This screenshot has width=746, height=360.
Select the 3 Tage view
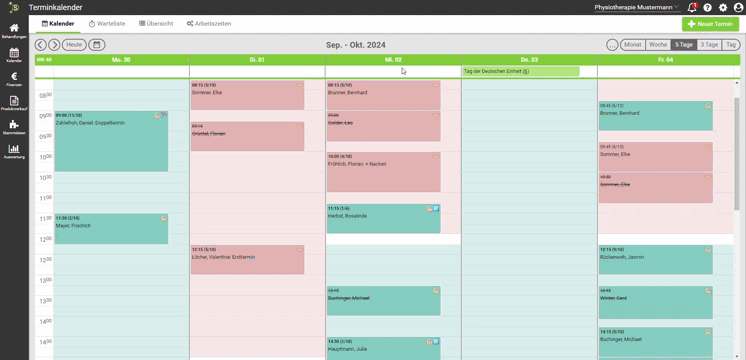click(709, 45)
